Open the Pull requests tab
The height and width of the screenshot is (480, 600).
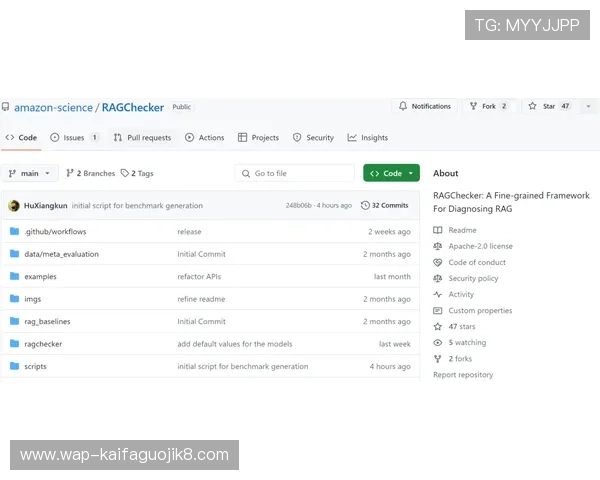coord(142,137)
